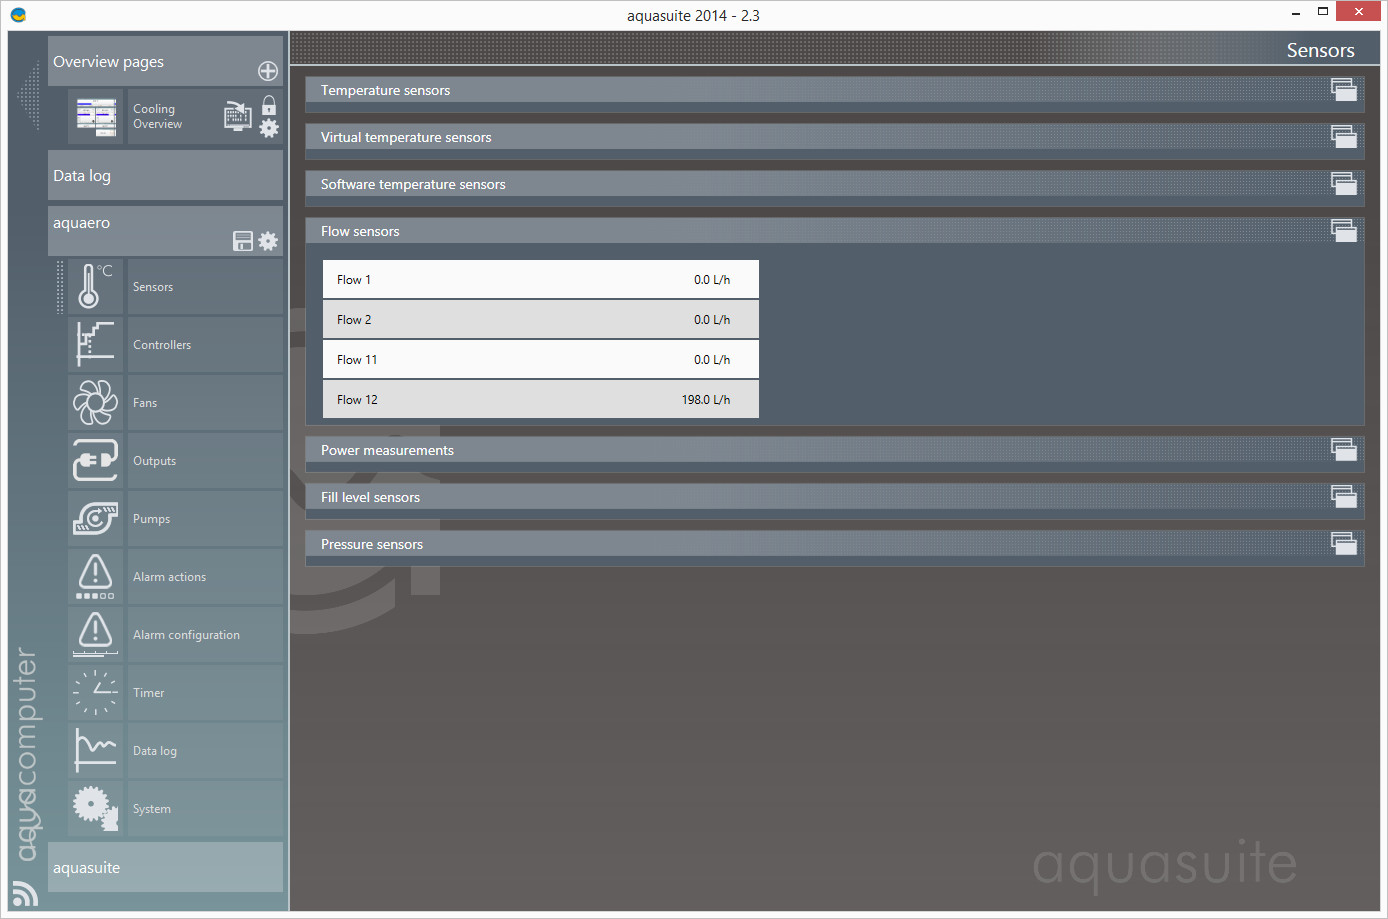Click the Controllers curve icon
The height and width of the screenshot is (919, 1388).
click(96, 345)
